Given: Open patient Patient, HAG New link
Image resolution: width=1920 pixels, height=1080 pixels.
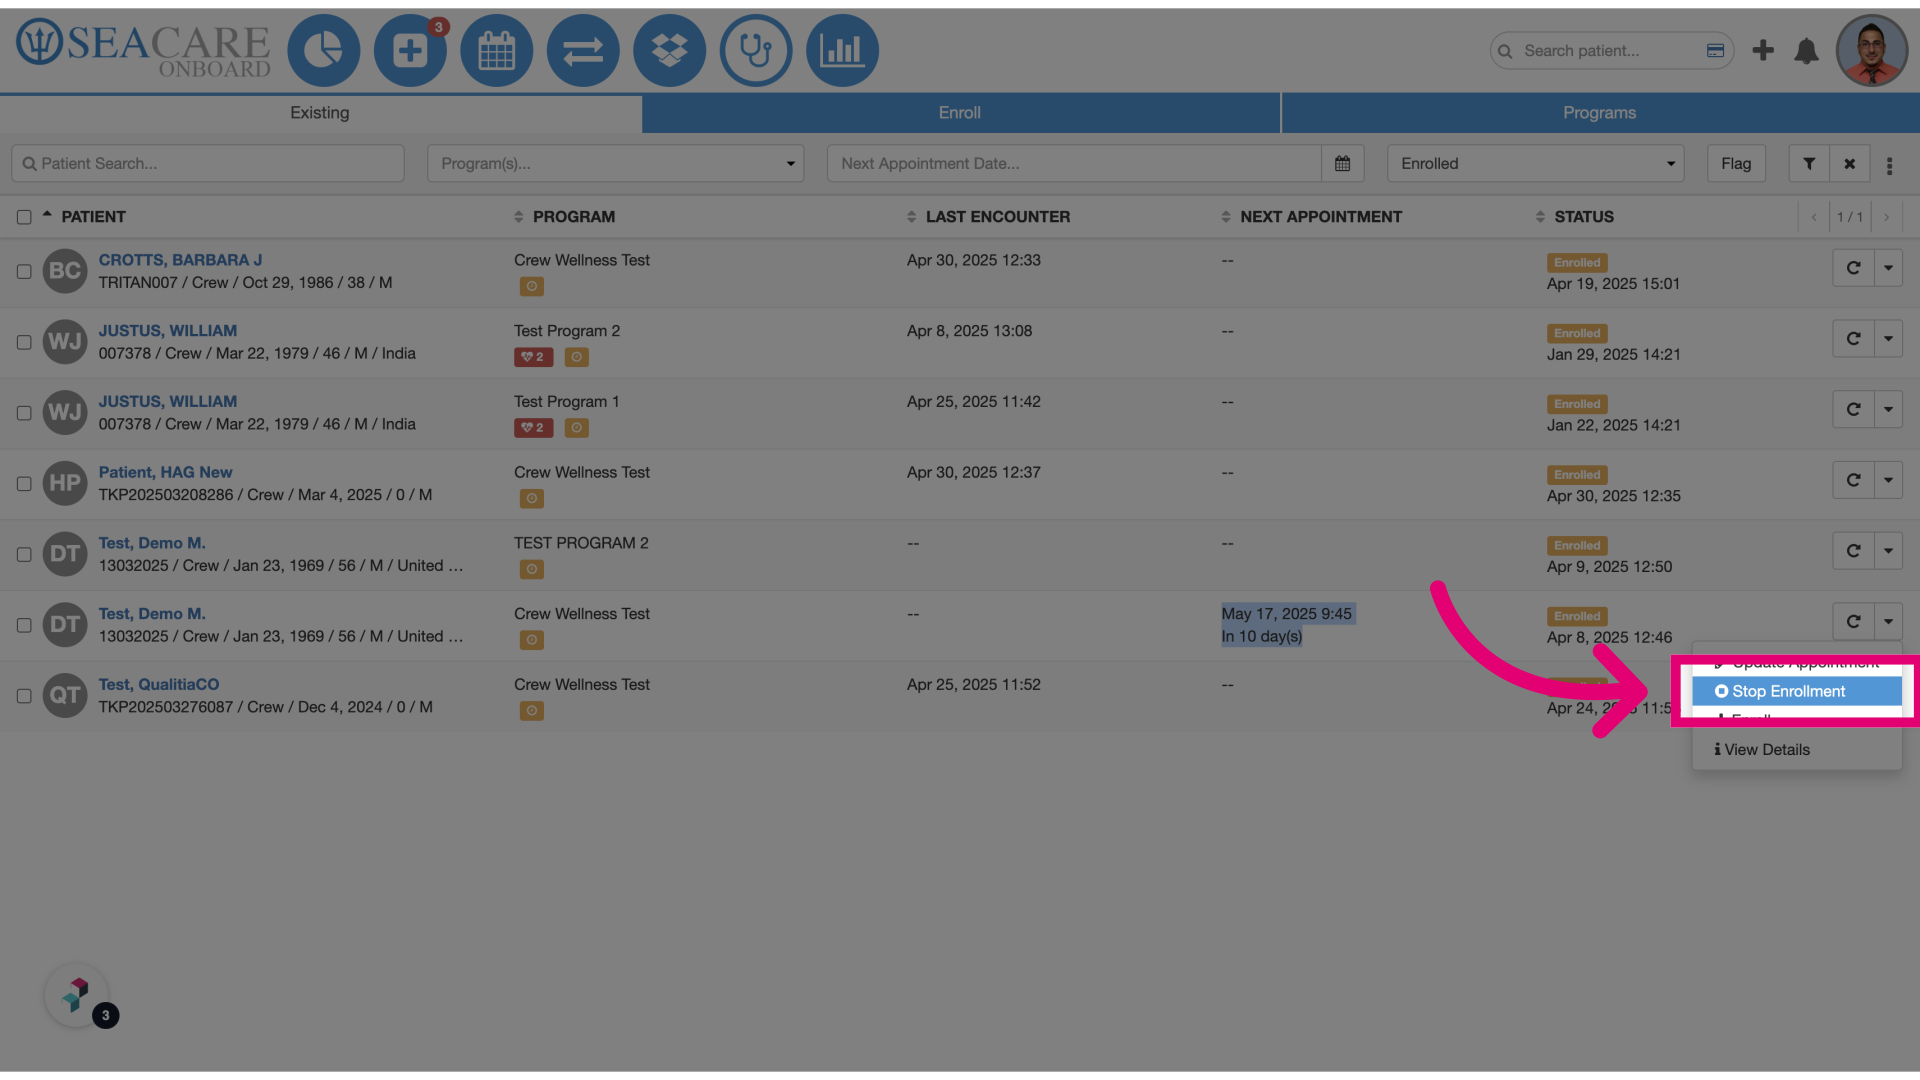Looking at the screenshot, I should (165, 472).
